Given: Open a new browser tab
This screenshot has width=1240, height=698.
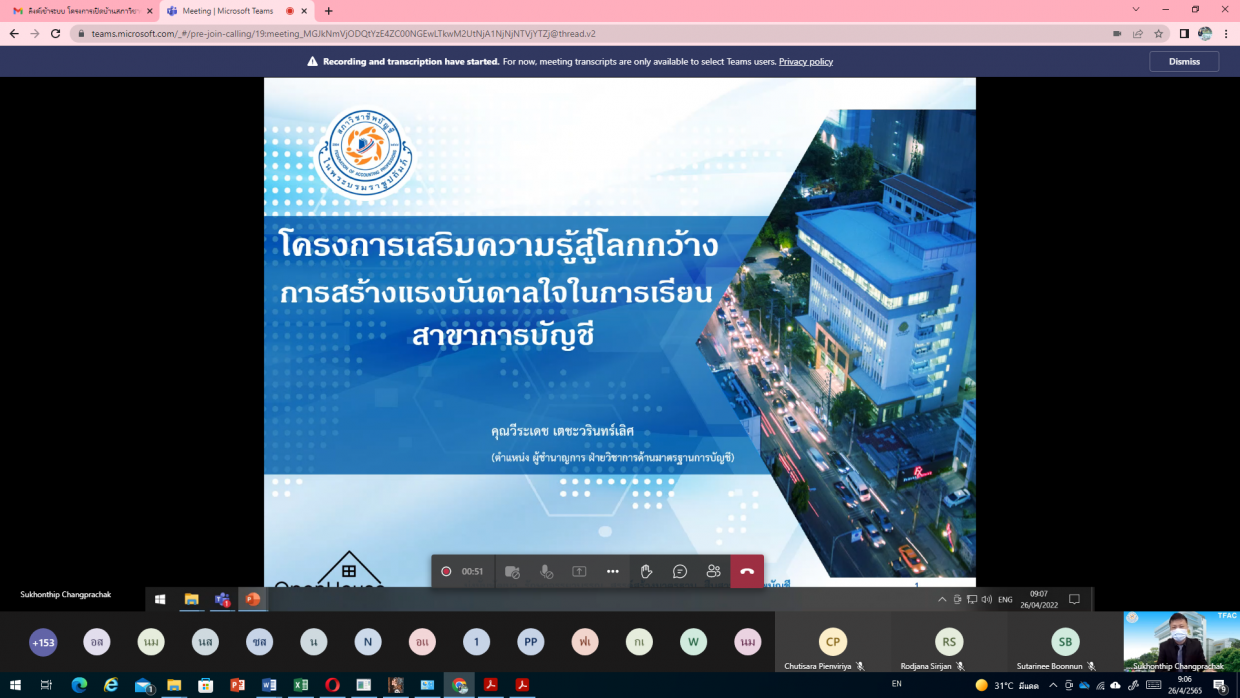Looking at the screenshot, I should [329, 11].
